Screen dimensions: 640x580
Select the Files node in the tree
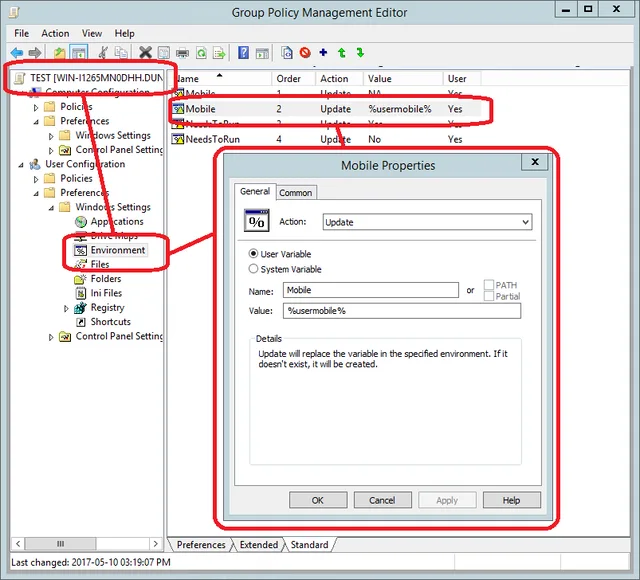(100, 264)
